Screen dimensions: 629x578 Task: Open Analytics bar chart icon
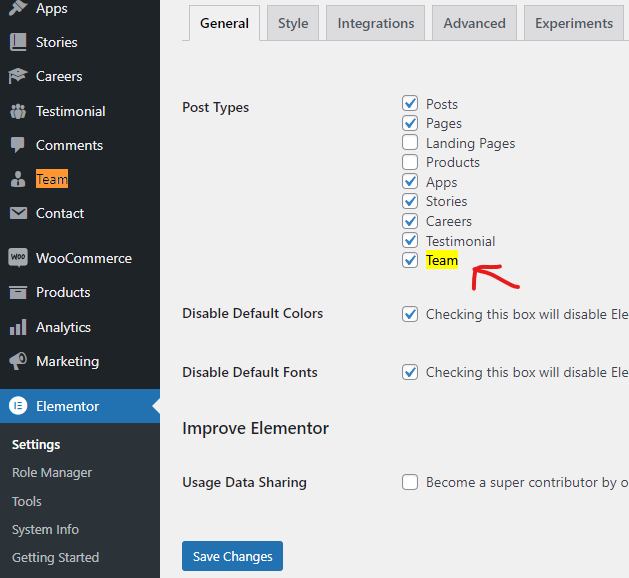point(18,327)
